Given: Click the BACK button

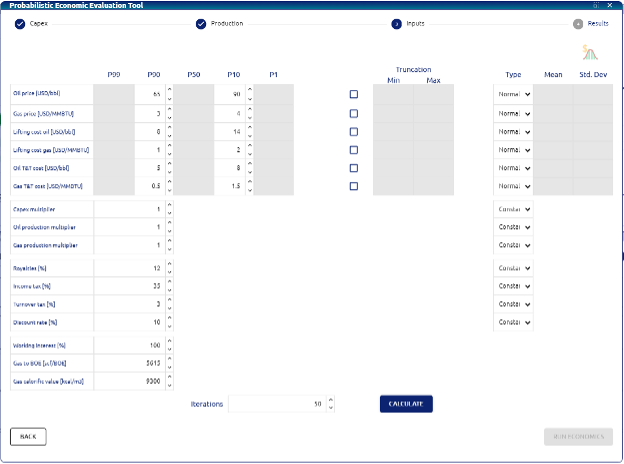Looking at the screenshot, I should 28,437.
